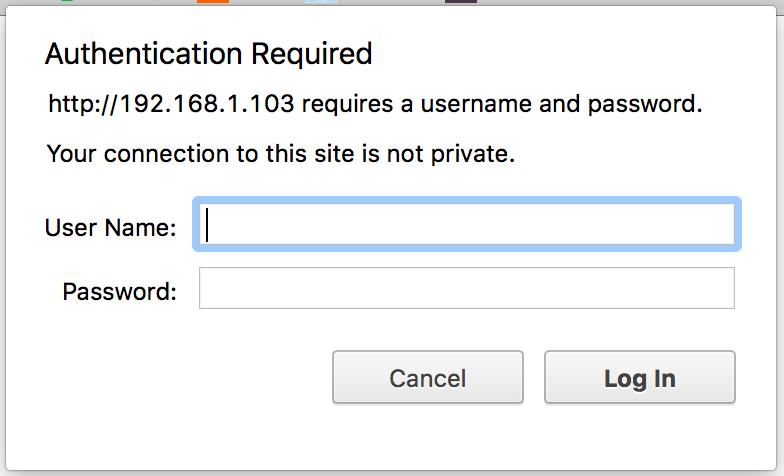
Task: Click "requires a username and password" text
Action: coord(500,104)
